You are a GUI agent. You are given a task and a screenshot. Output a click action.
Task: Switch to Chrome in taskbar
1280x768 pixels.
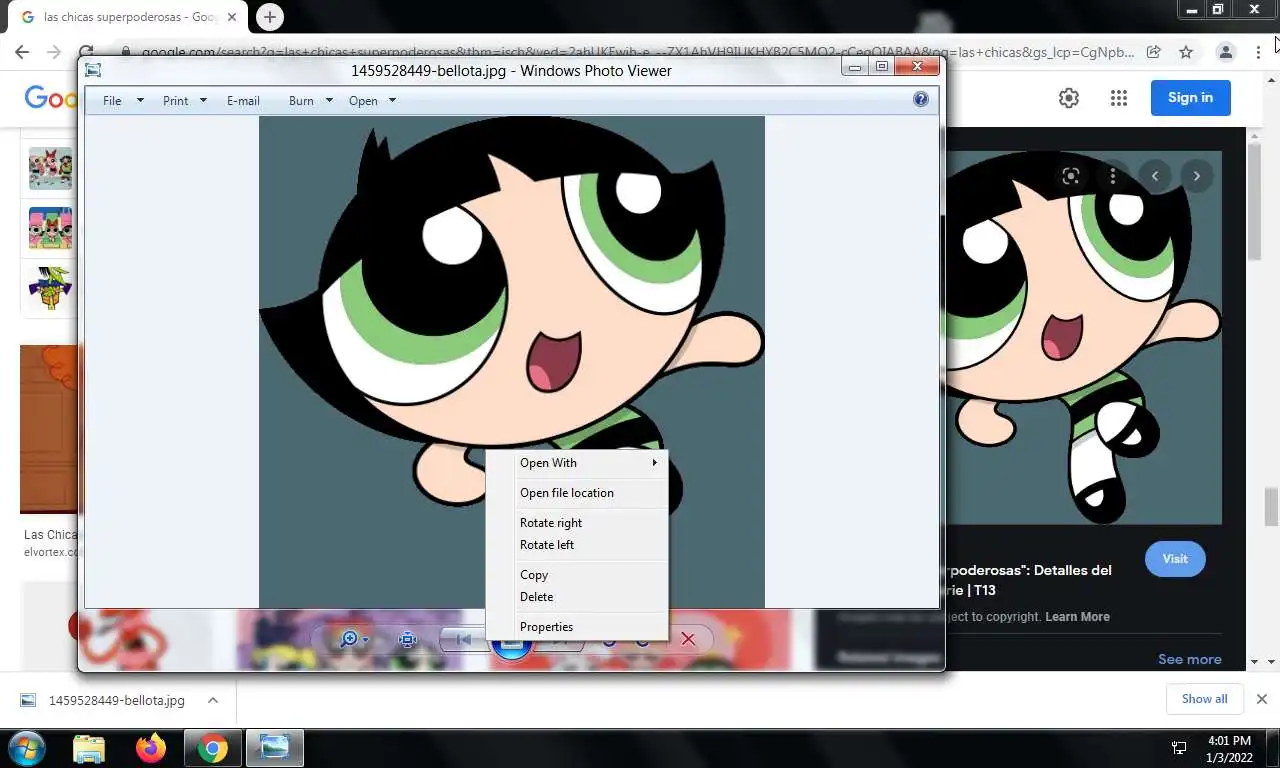tap(213, 748)
